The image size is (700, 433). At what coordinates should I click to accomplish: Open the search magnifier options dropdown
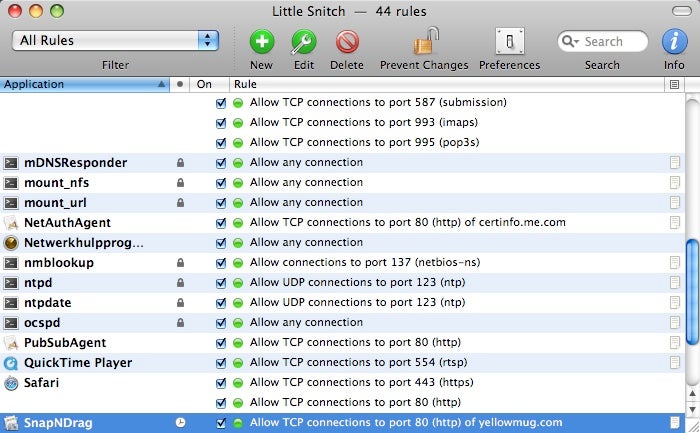572,42
